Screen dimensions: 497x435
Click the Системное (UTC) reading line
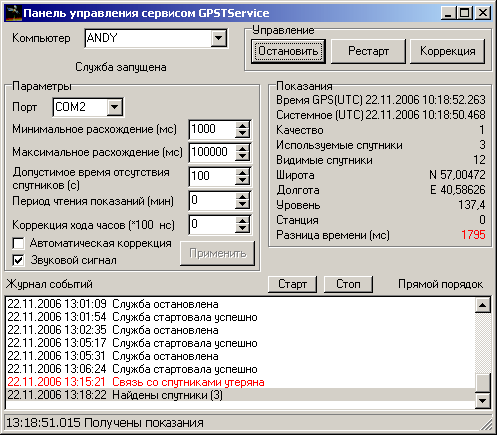coord(381,115)
